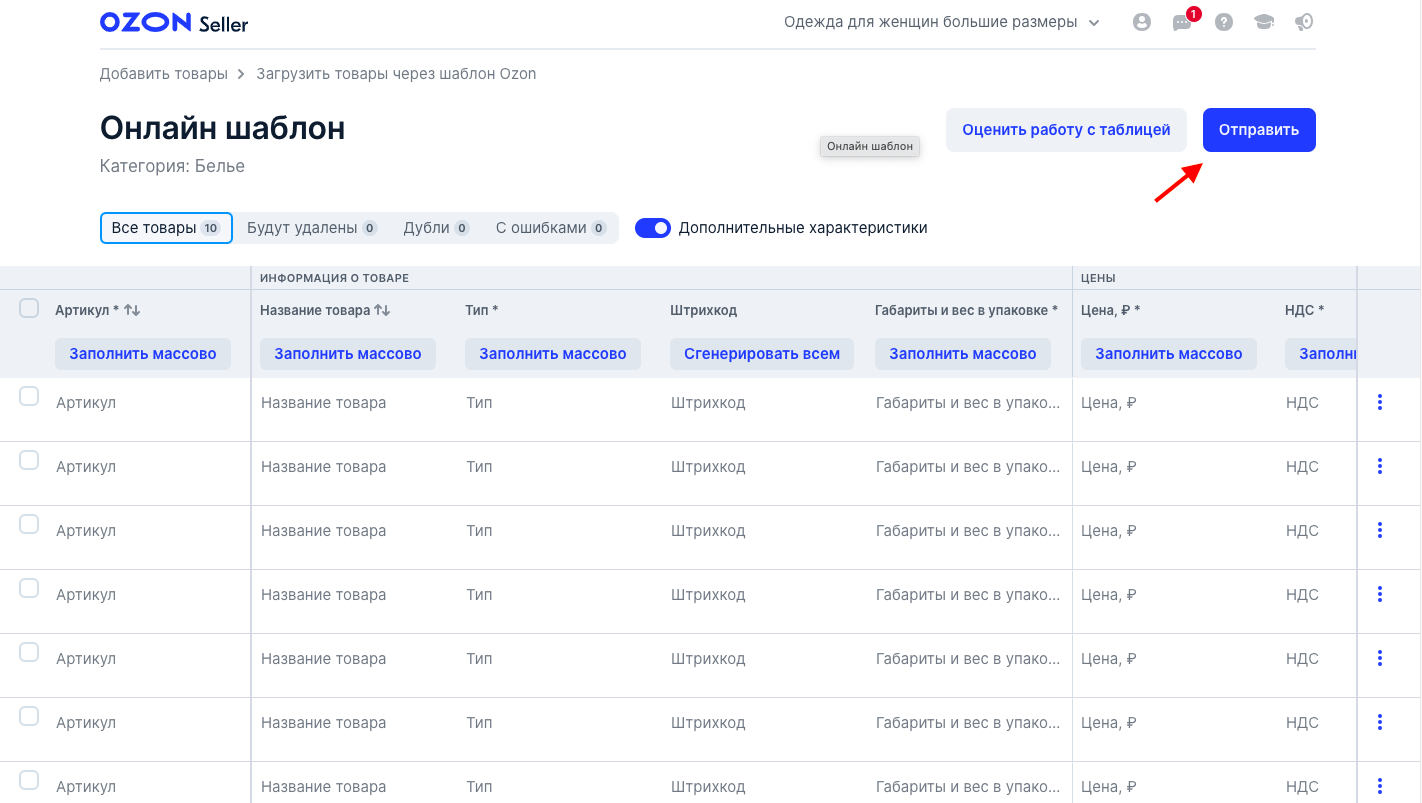
Task: Click the Штрихкод column header
Action: 704,311
